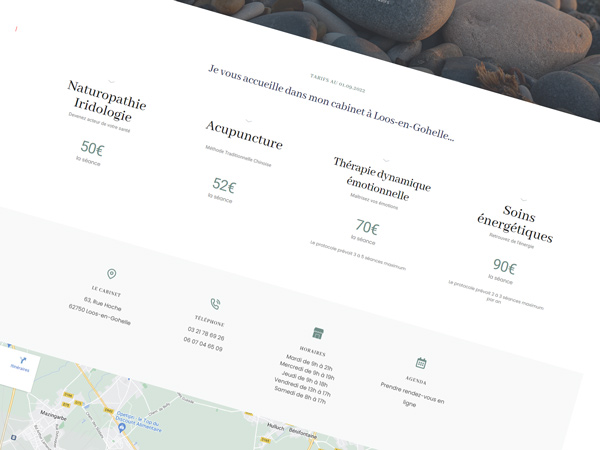Click the shop icon above Horaires

[x=318, y=333]
